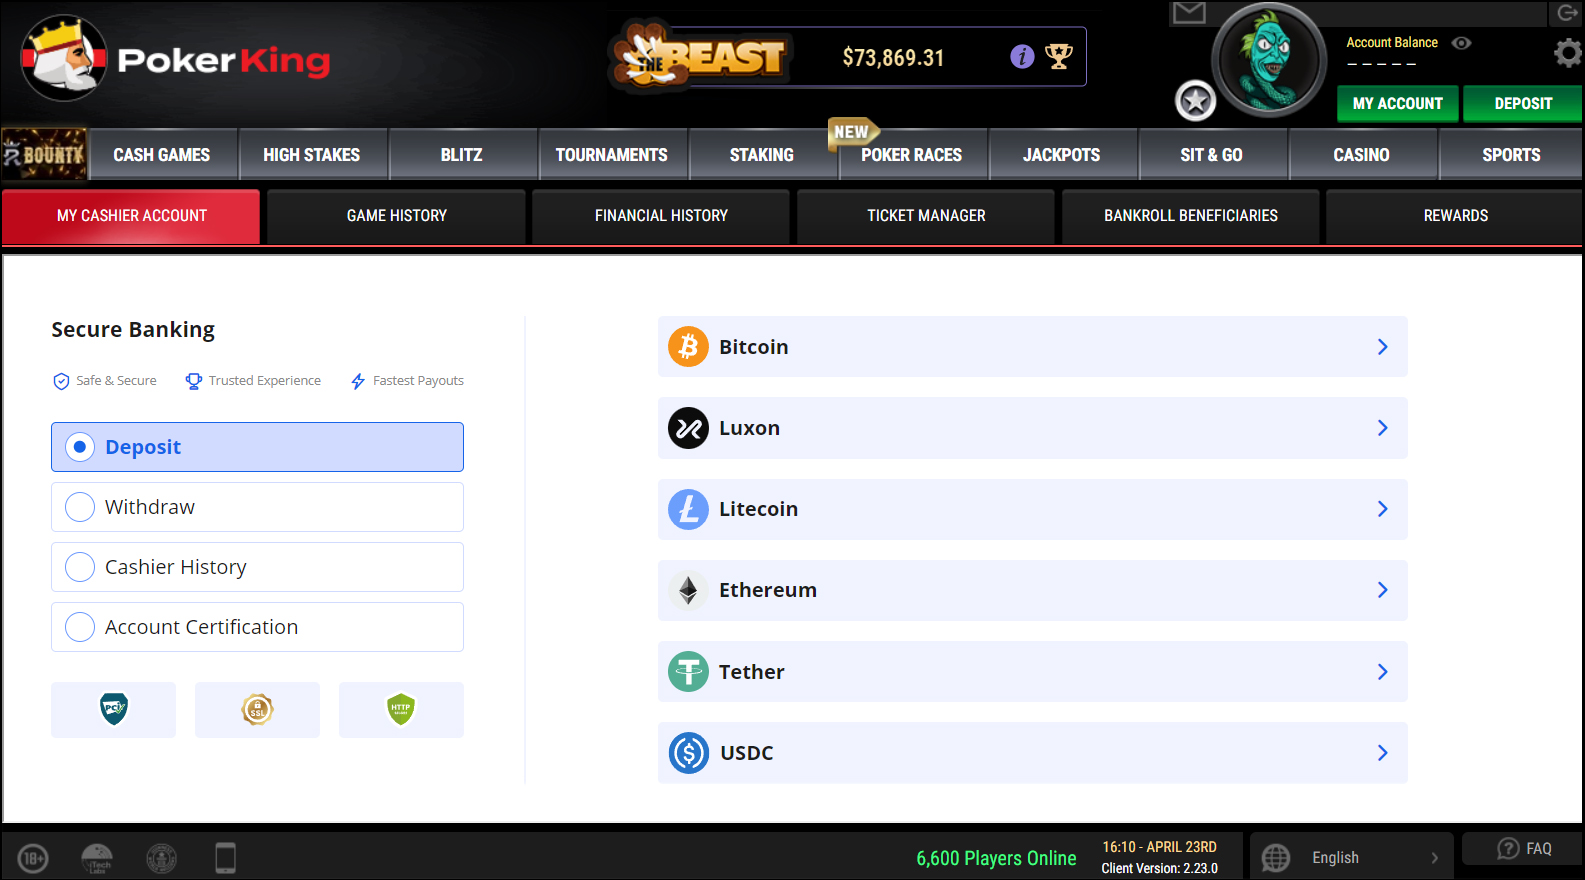
Task: Click The Beast info icon
Action: (x=1021, y=57)
